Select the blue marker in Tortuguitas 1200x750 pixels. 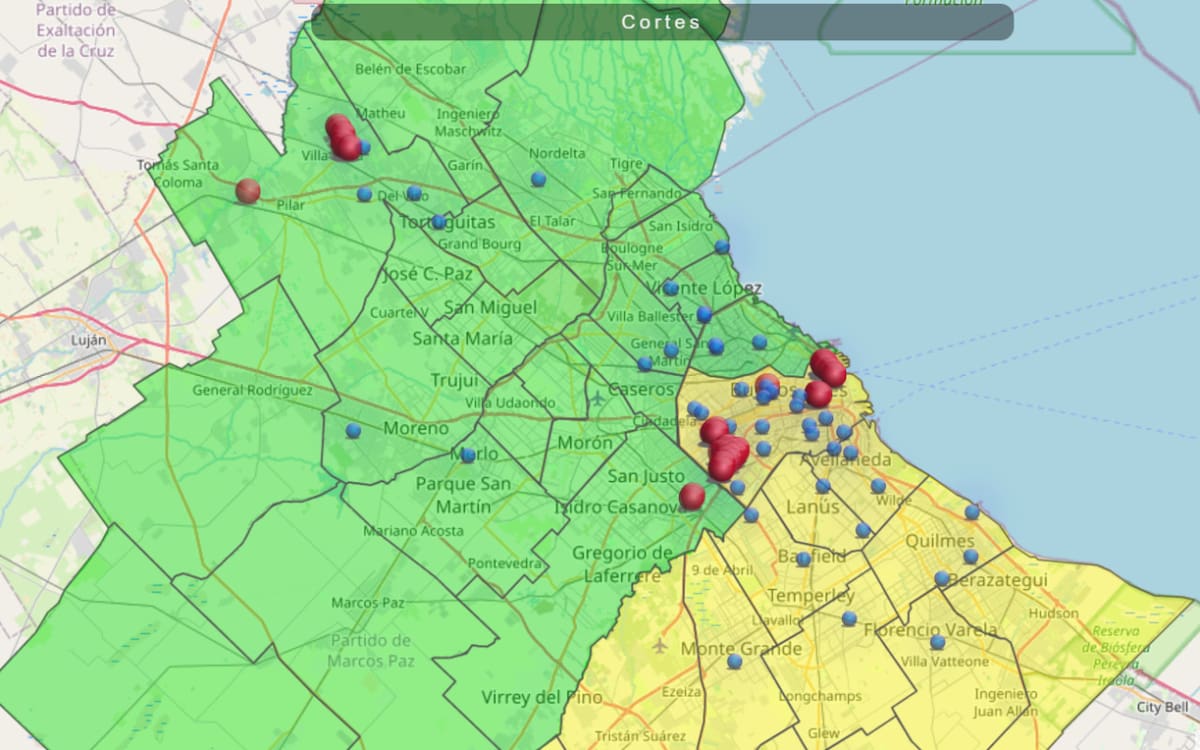pos(439,221)
